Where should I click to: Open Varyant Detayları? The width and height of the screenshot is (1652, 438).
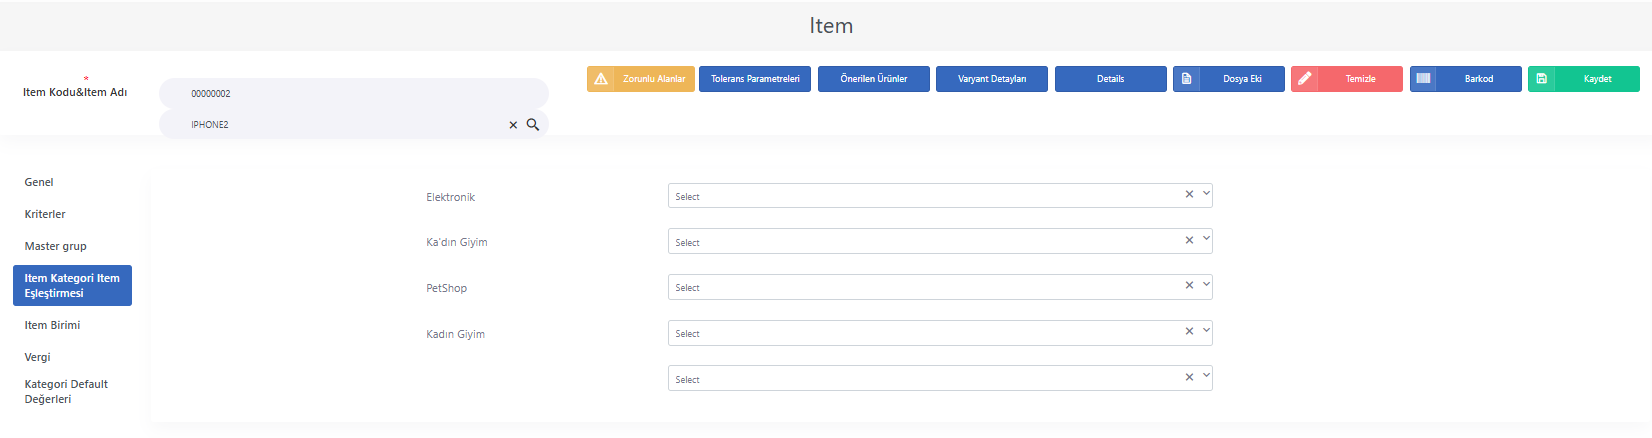tap(992, 79)
